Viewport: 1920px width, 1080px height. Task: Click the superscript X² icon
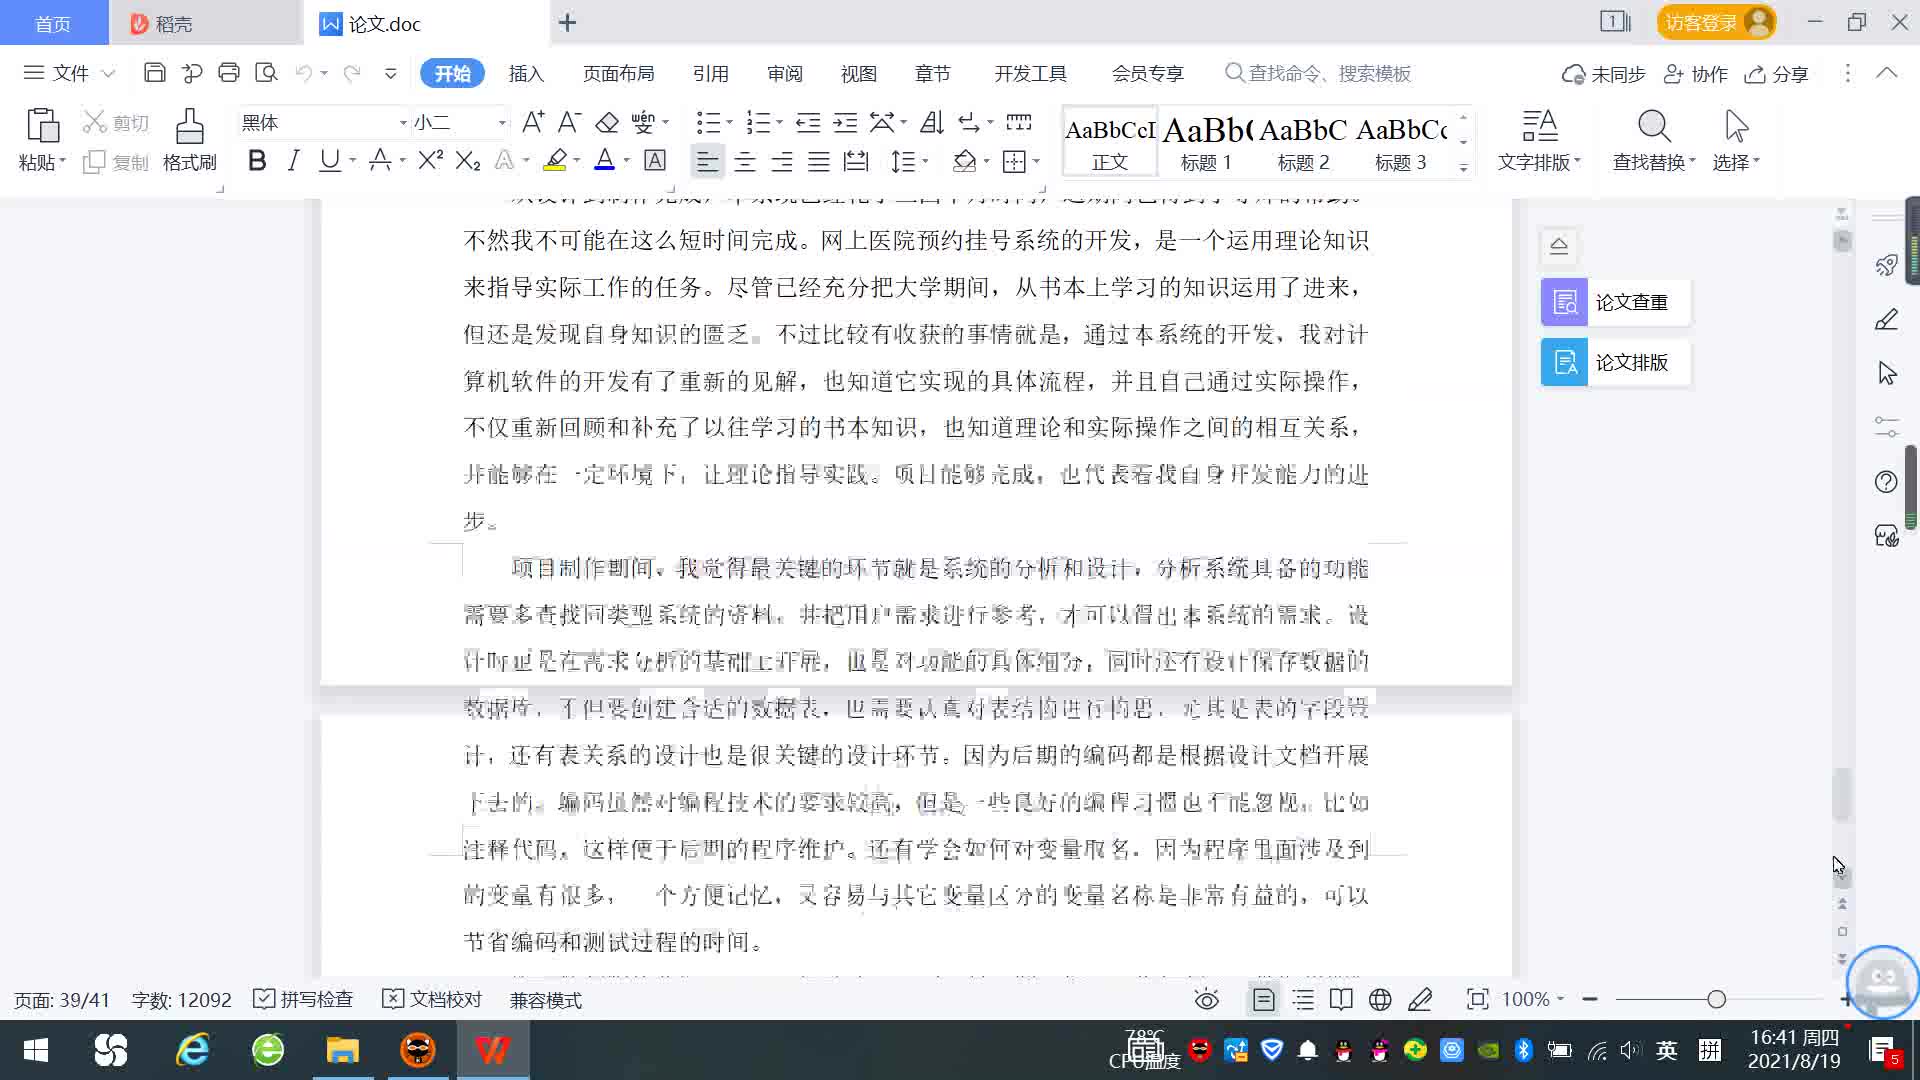coord(430,160)
